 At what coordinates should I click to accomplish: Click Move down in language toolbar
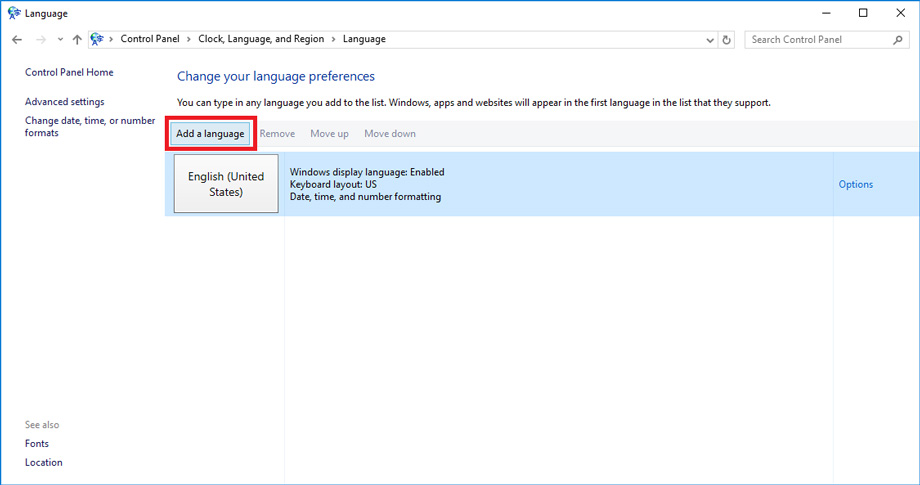(390, 134)
